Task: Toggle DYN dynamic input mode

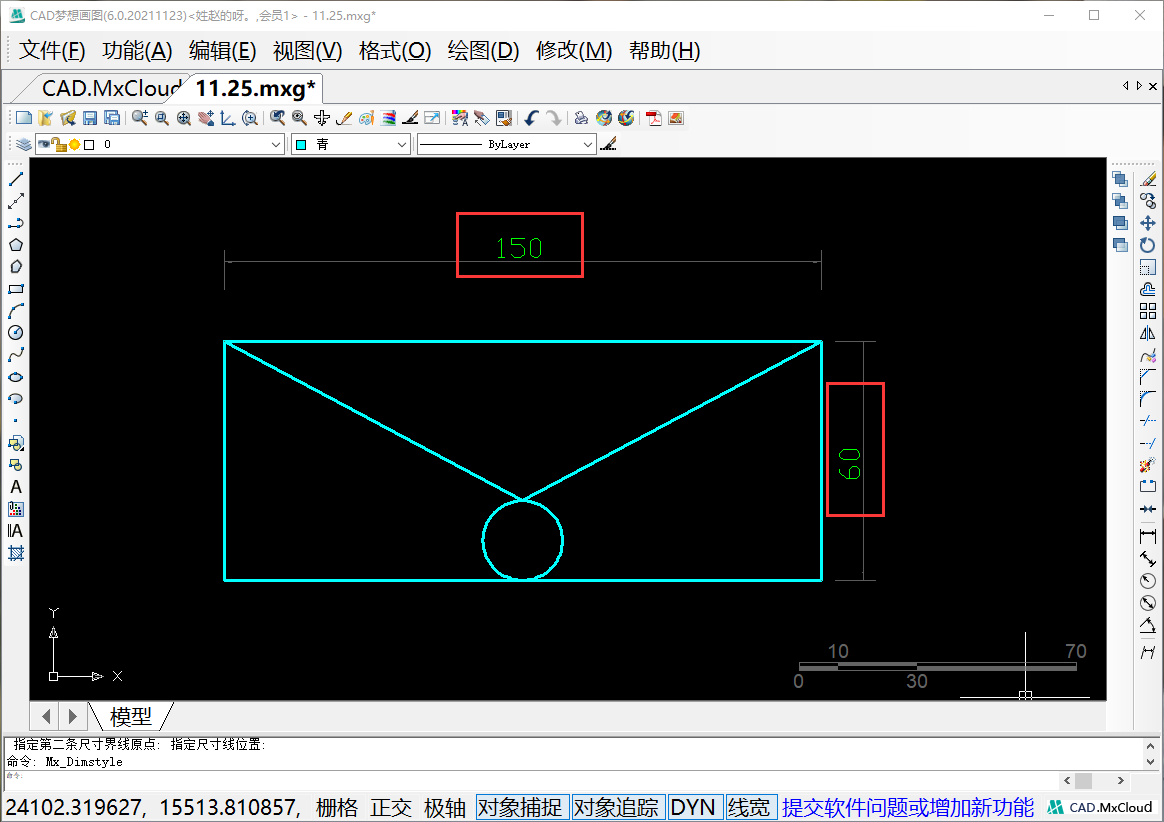Action: click(693, 808)
